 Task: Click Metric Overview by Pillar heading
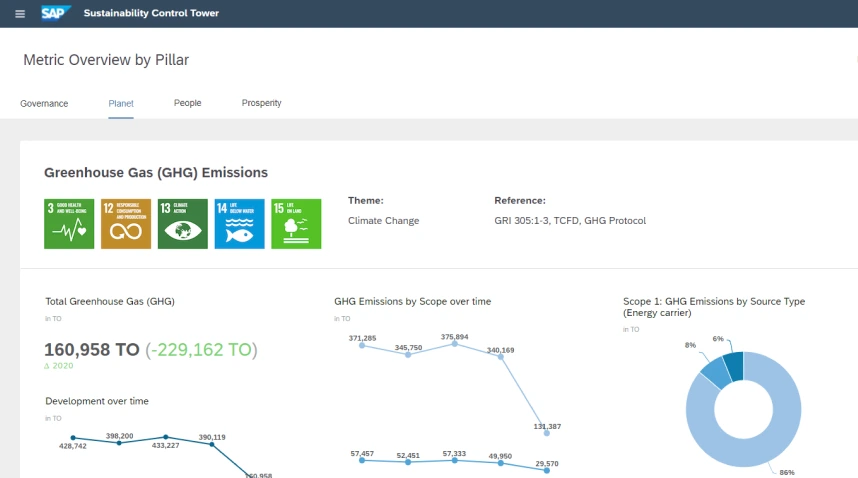click(x=106, y=60)
